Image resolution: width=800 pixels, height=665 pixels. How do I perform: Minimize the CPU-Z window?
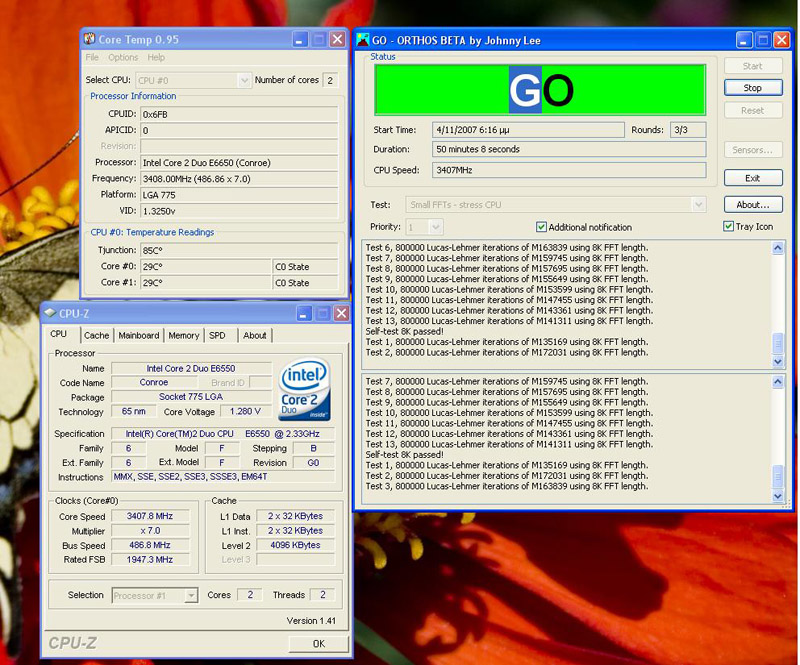pos(304,313)
